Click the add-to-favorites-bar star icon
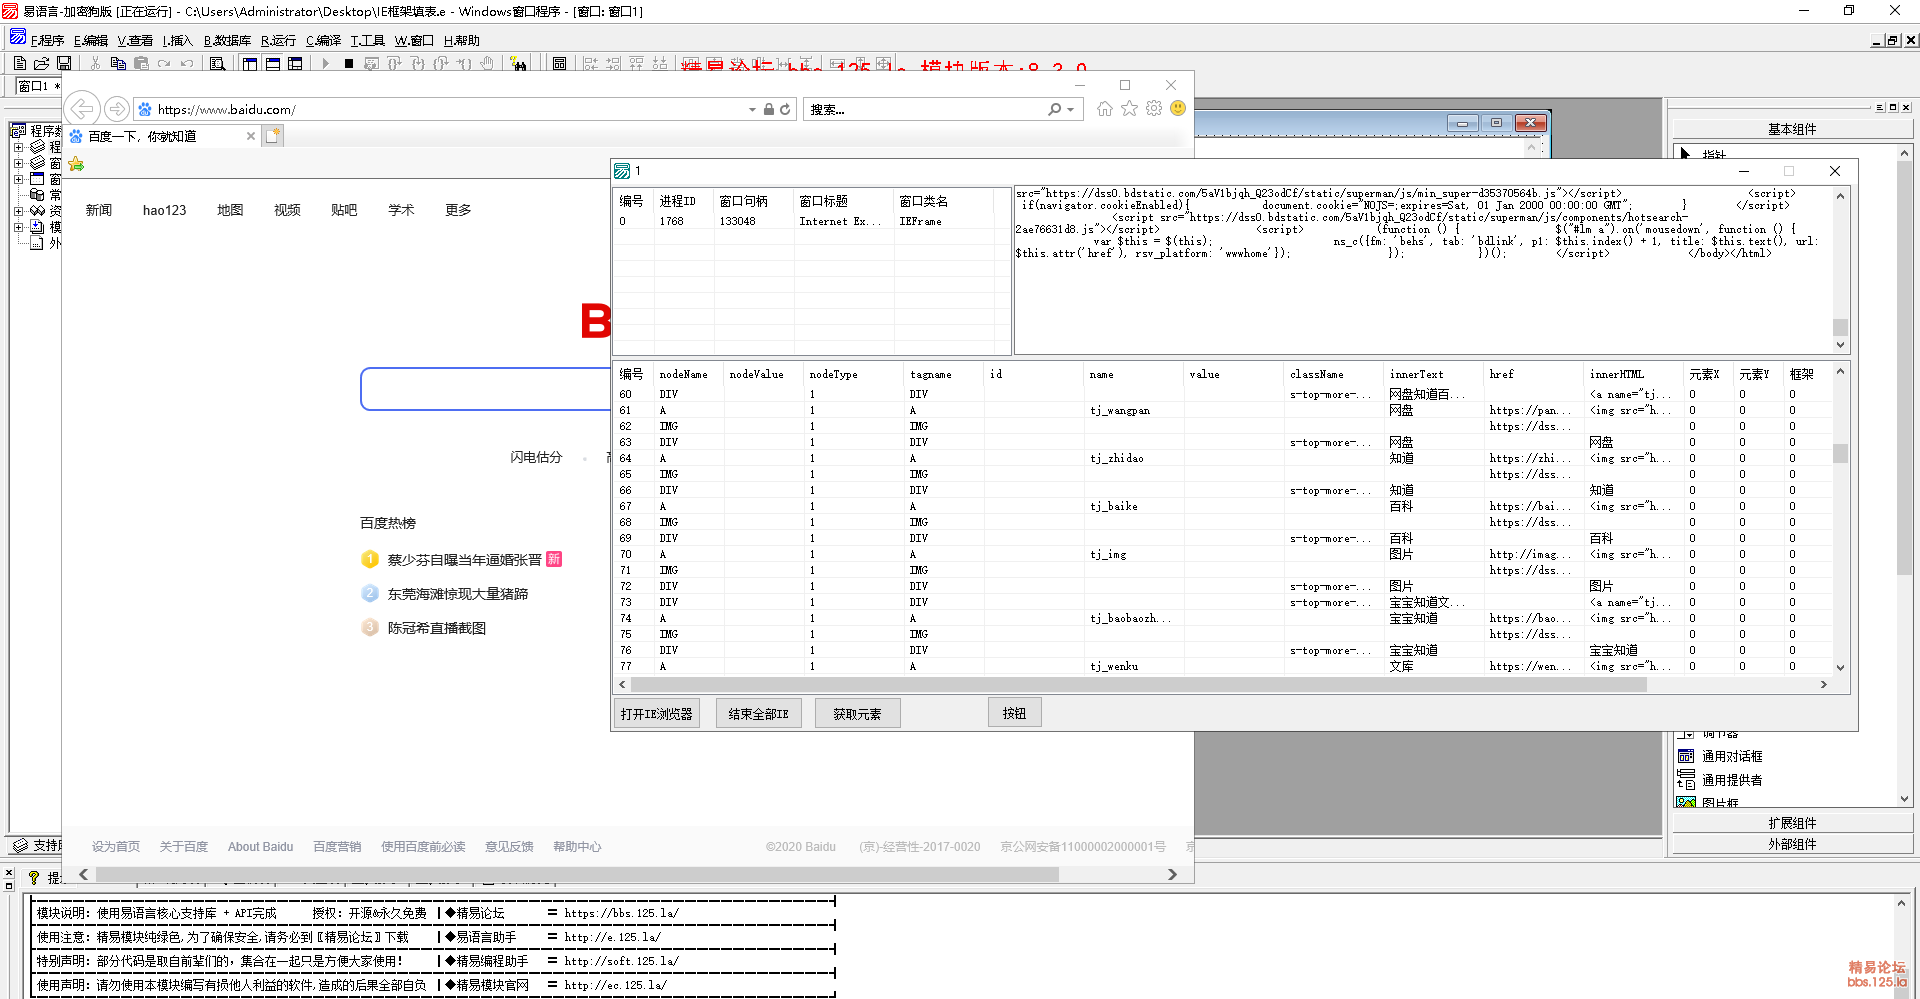 click(x=76, y=163)
